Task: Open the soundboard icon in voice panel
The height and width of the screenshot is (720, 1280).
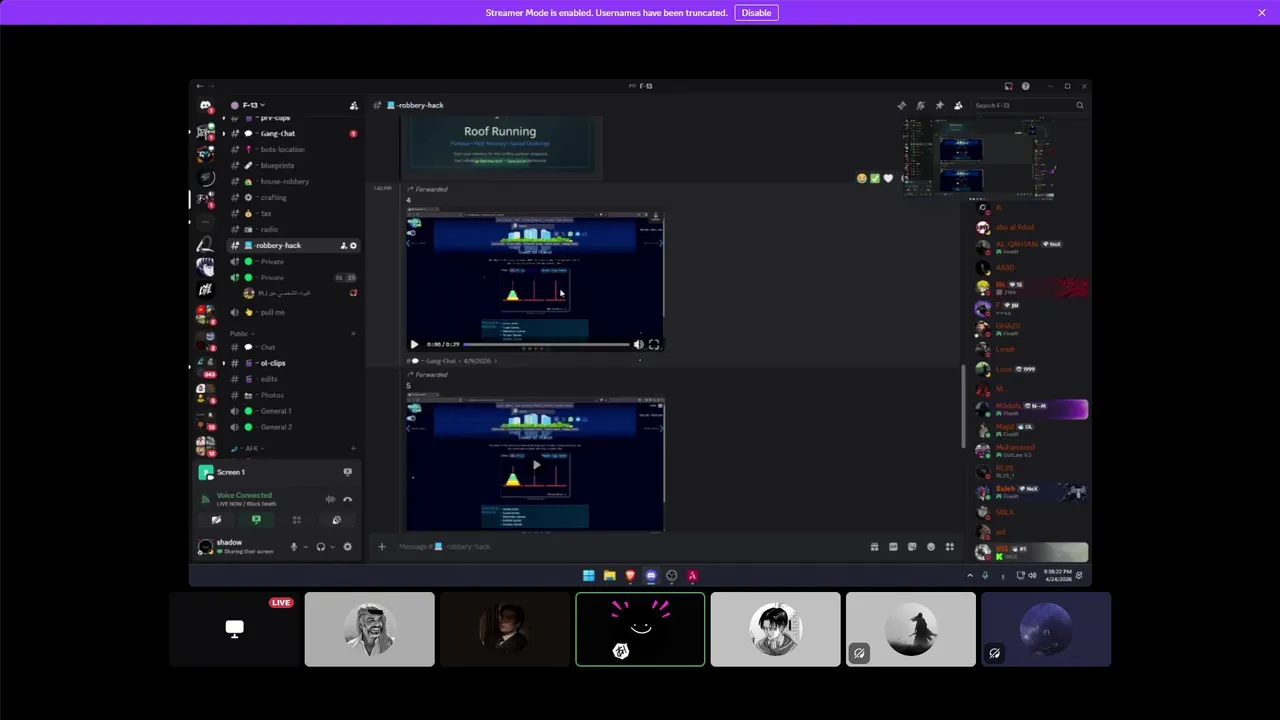Action: point(336,520)
